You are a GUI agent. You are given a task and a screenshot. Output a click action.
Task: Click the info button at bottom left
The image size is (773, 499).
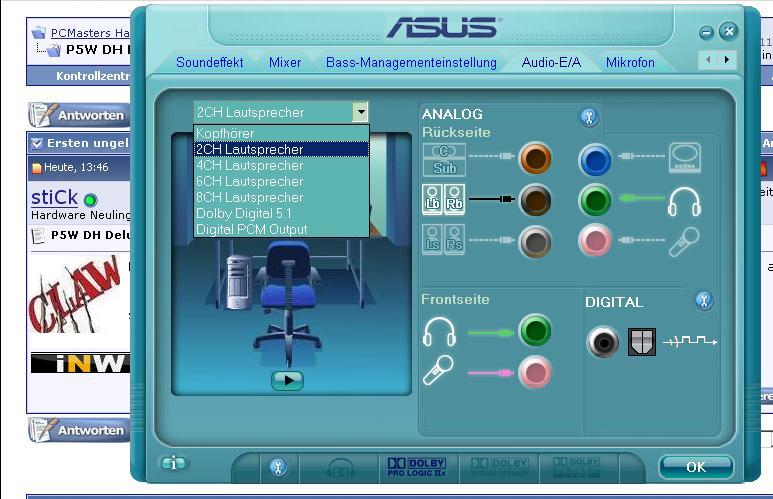click(174, 463)
